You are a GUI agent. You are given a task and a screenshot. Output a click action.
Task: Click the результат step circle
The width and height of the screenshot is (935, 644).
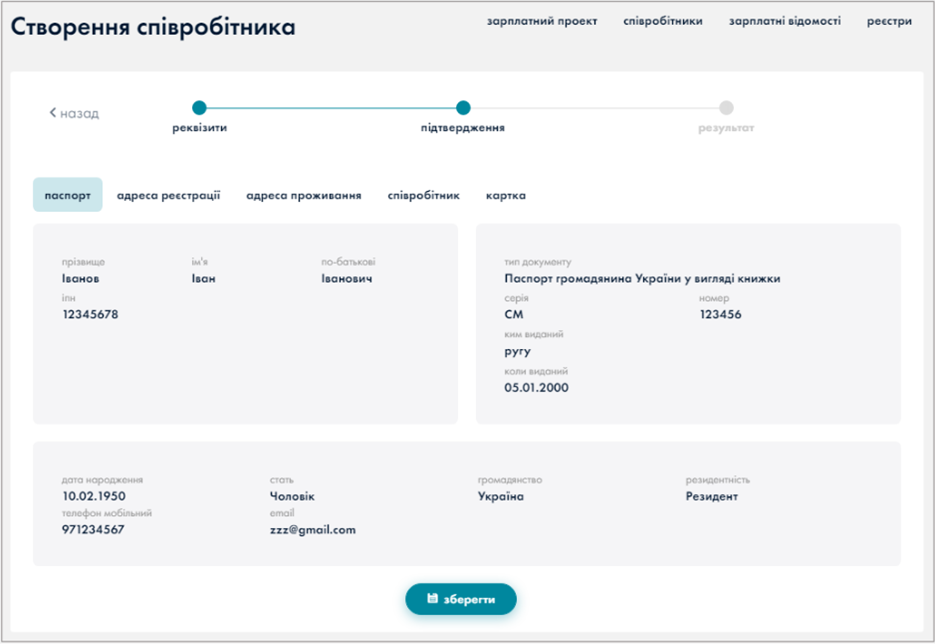726,108
